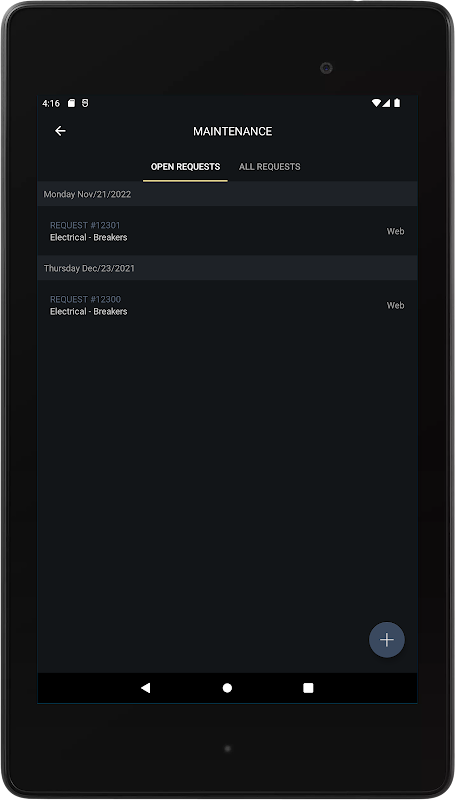Go back using the header arrow

[60, 131]
